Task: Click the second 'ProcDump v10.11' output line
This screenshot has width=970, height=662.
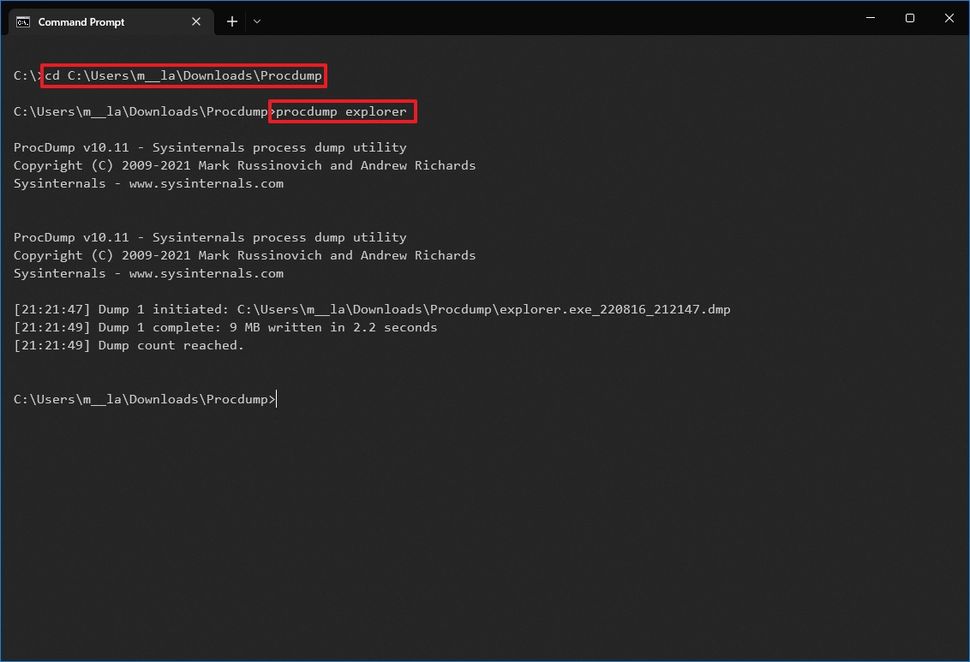Action: [x=210, y=237]
